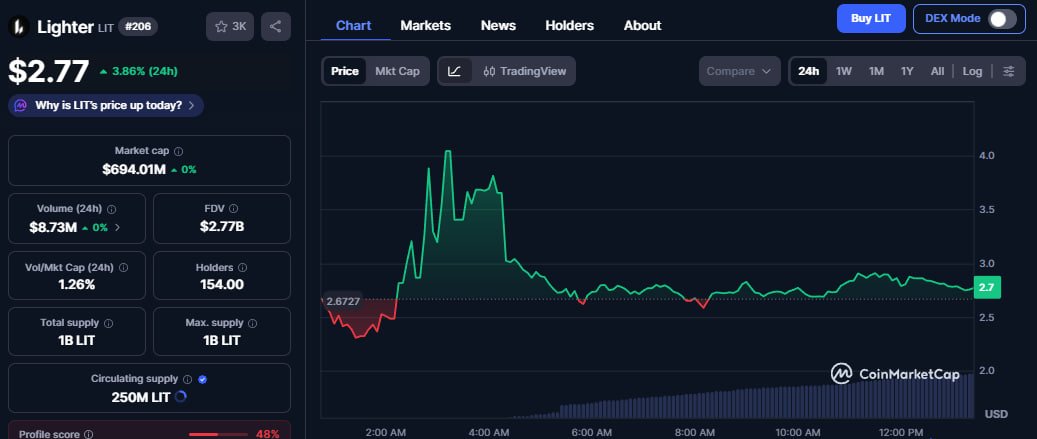Open the Holders tab

click(569, 26)
